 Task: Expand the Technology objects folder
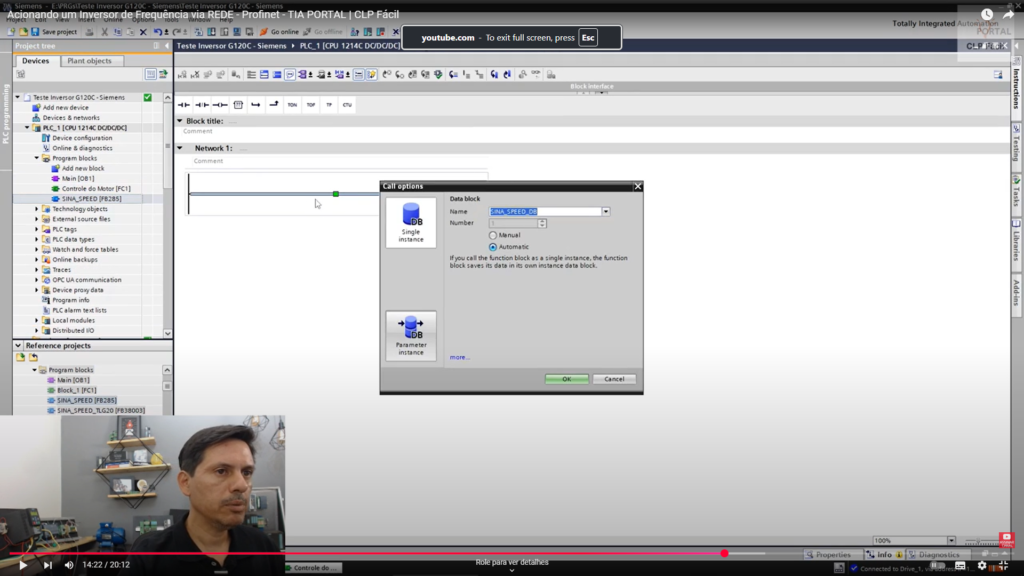[37, 209]
